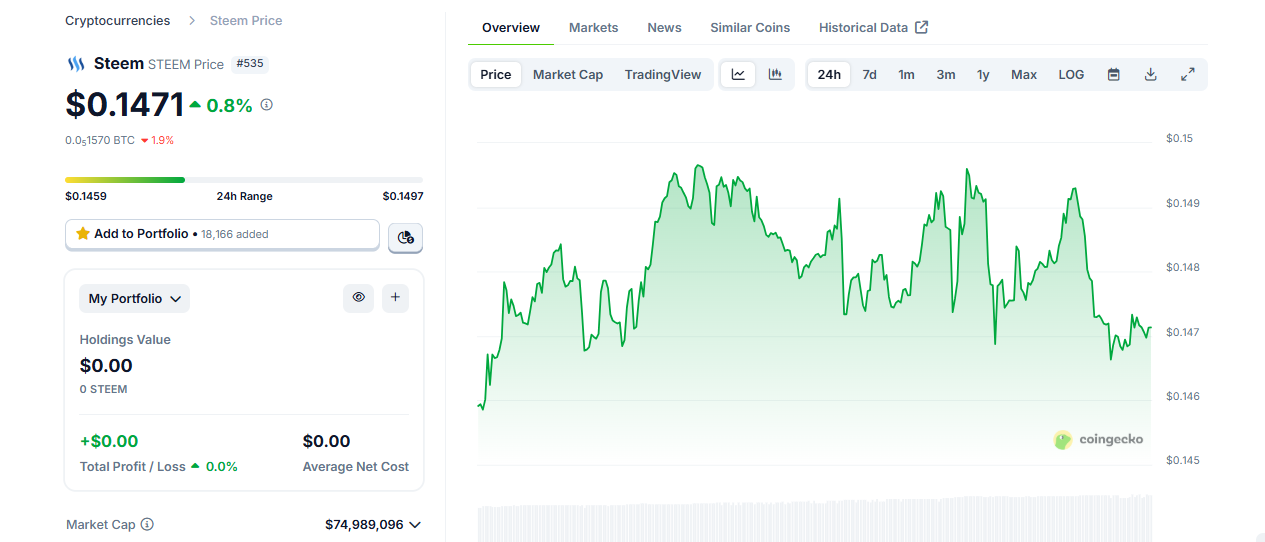Open the Overview tab

(511, 27)
